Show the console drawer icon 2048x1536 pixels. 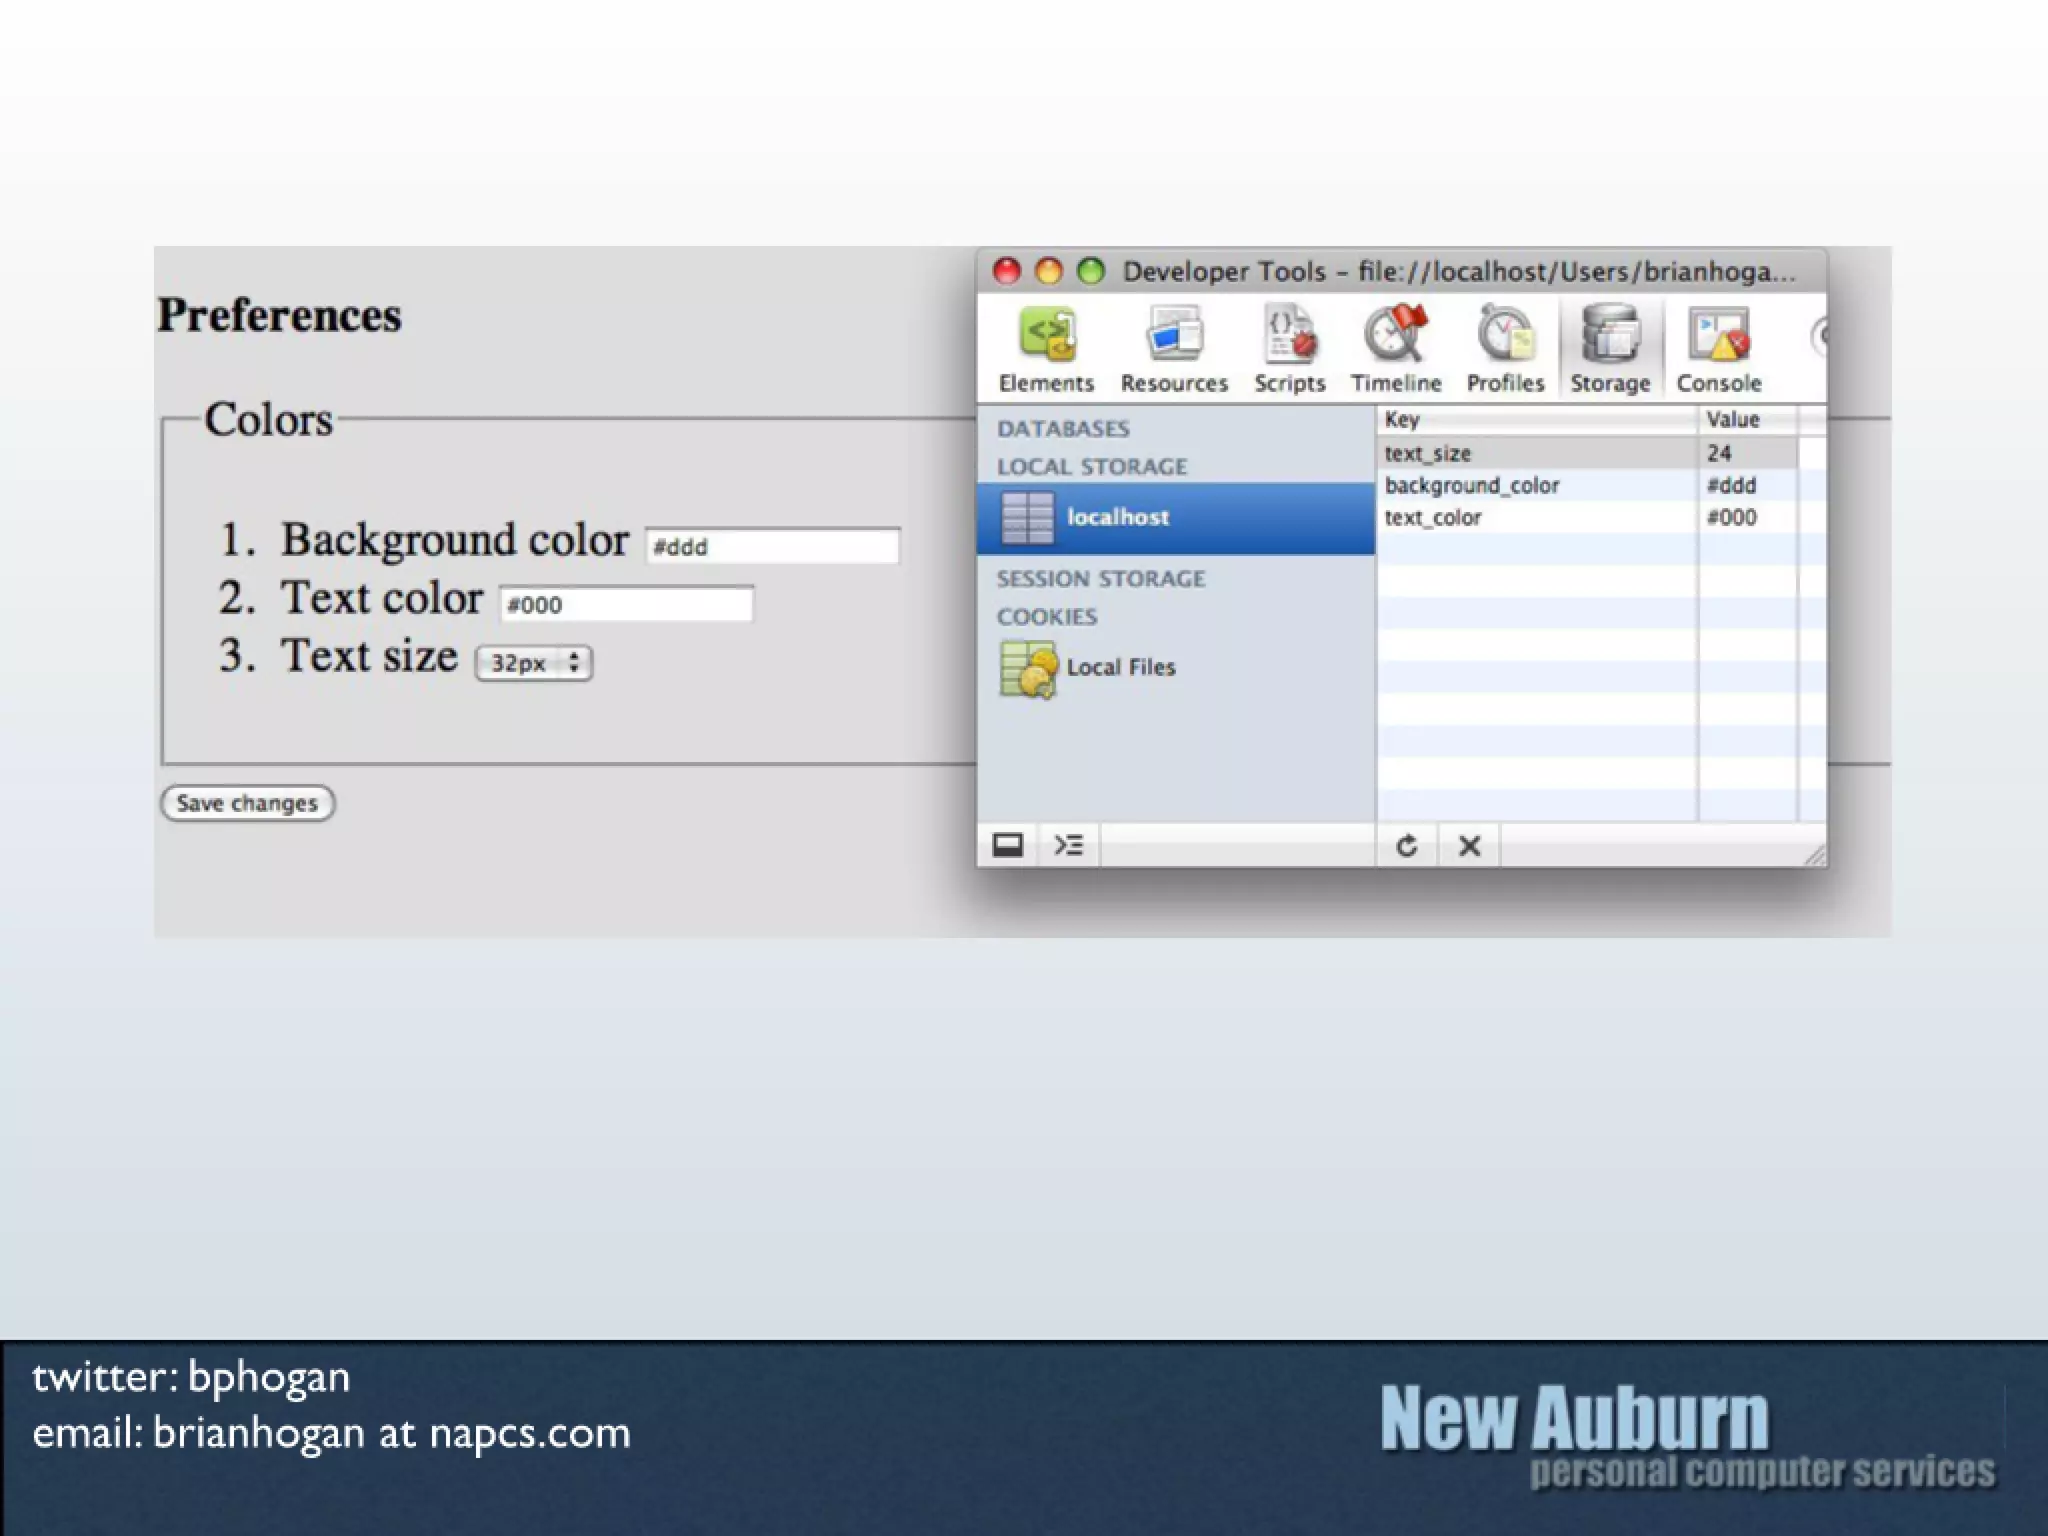(1068, 846)
